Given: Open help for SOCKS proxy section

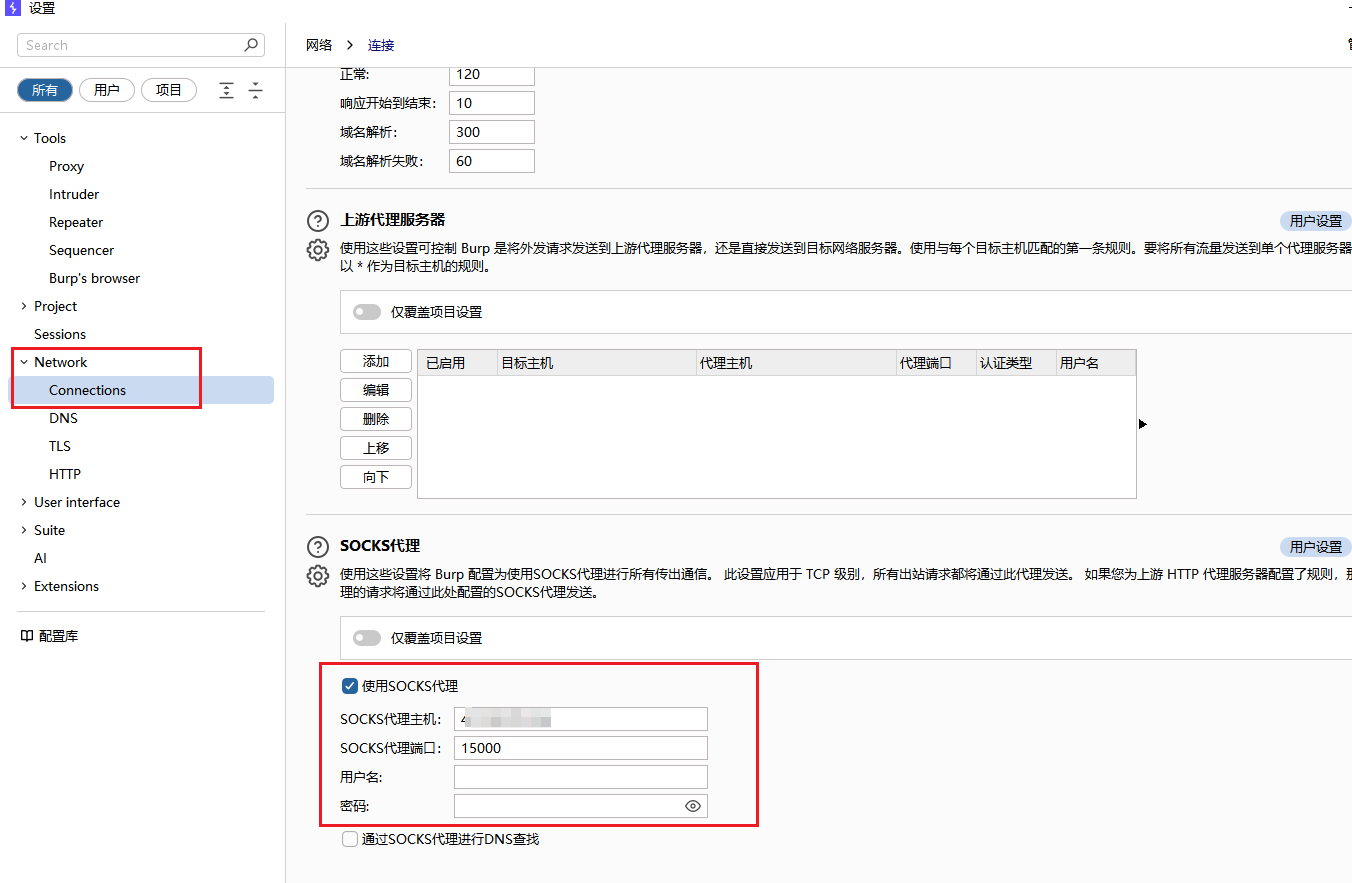Looking at the screenshot, I should (x=317, y=547).
